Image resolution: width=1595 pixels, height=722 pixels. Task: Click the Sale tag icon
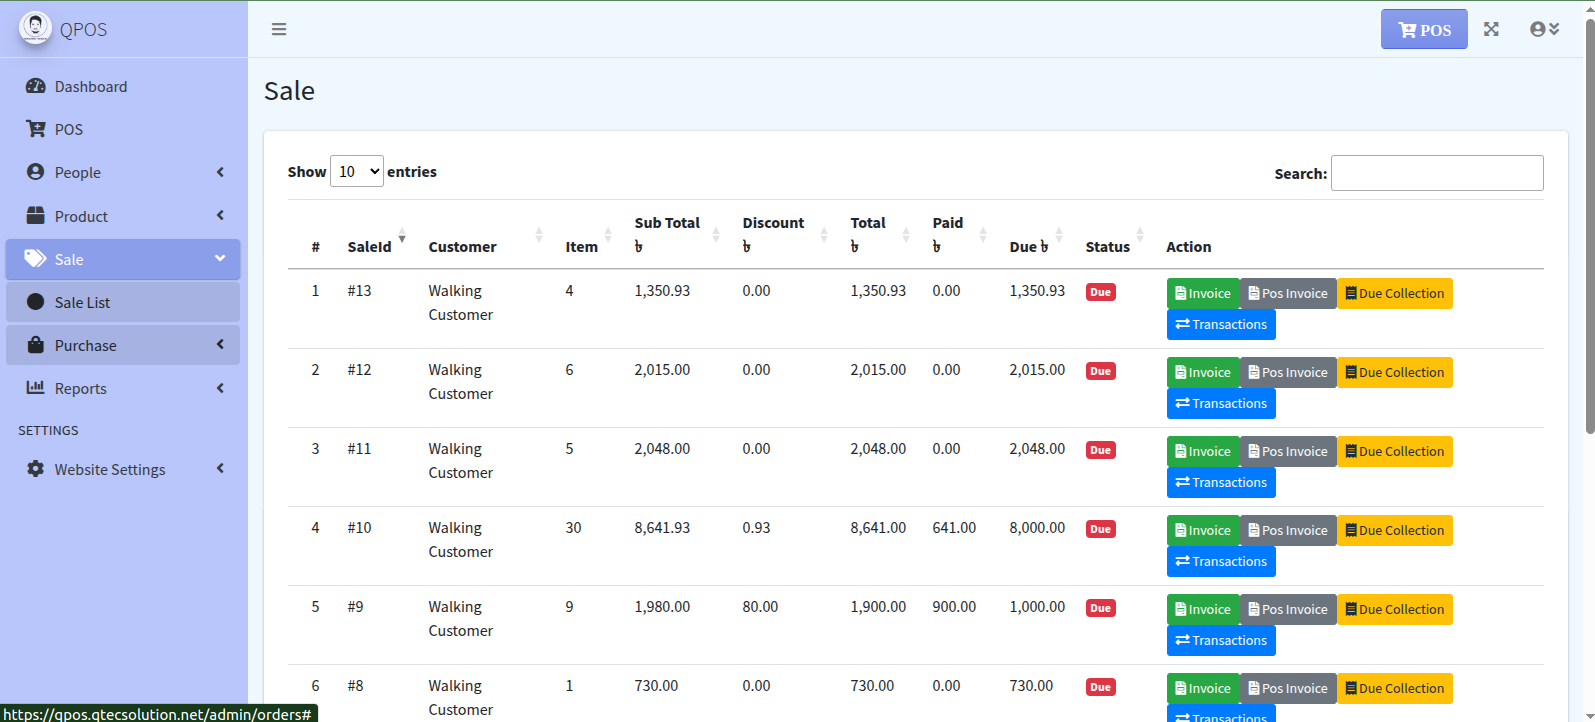tap(36, 258)
